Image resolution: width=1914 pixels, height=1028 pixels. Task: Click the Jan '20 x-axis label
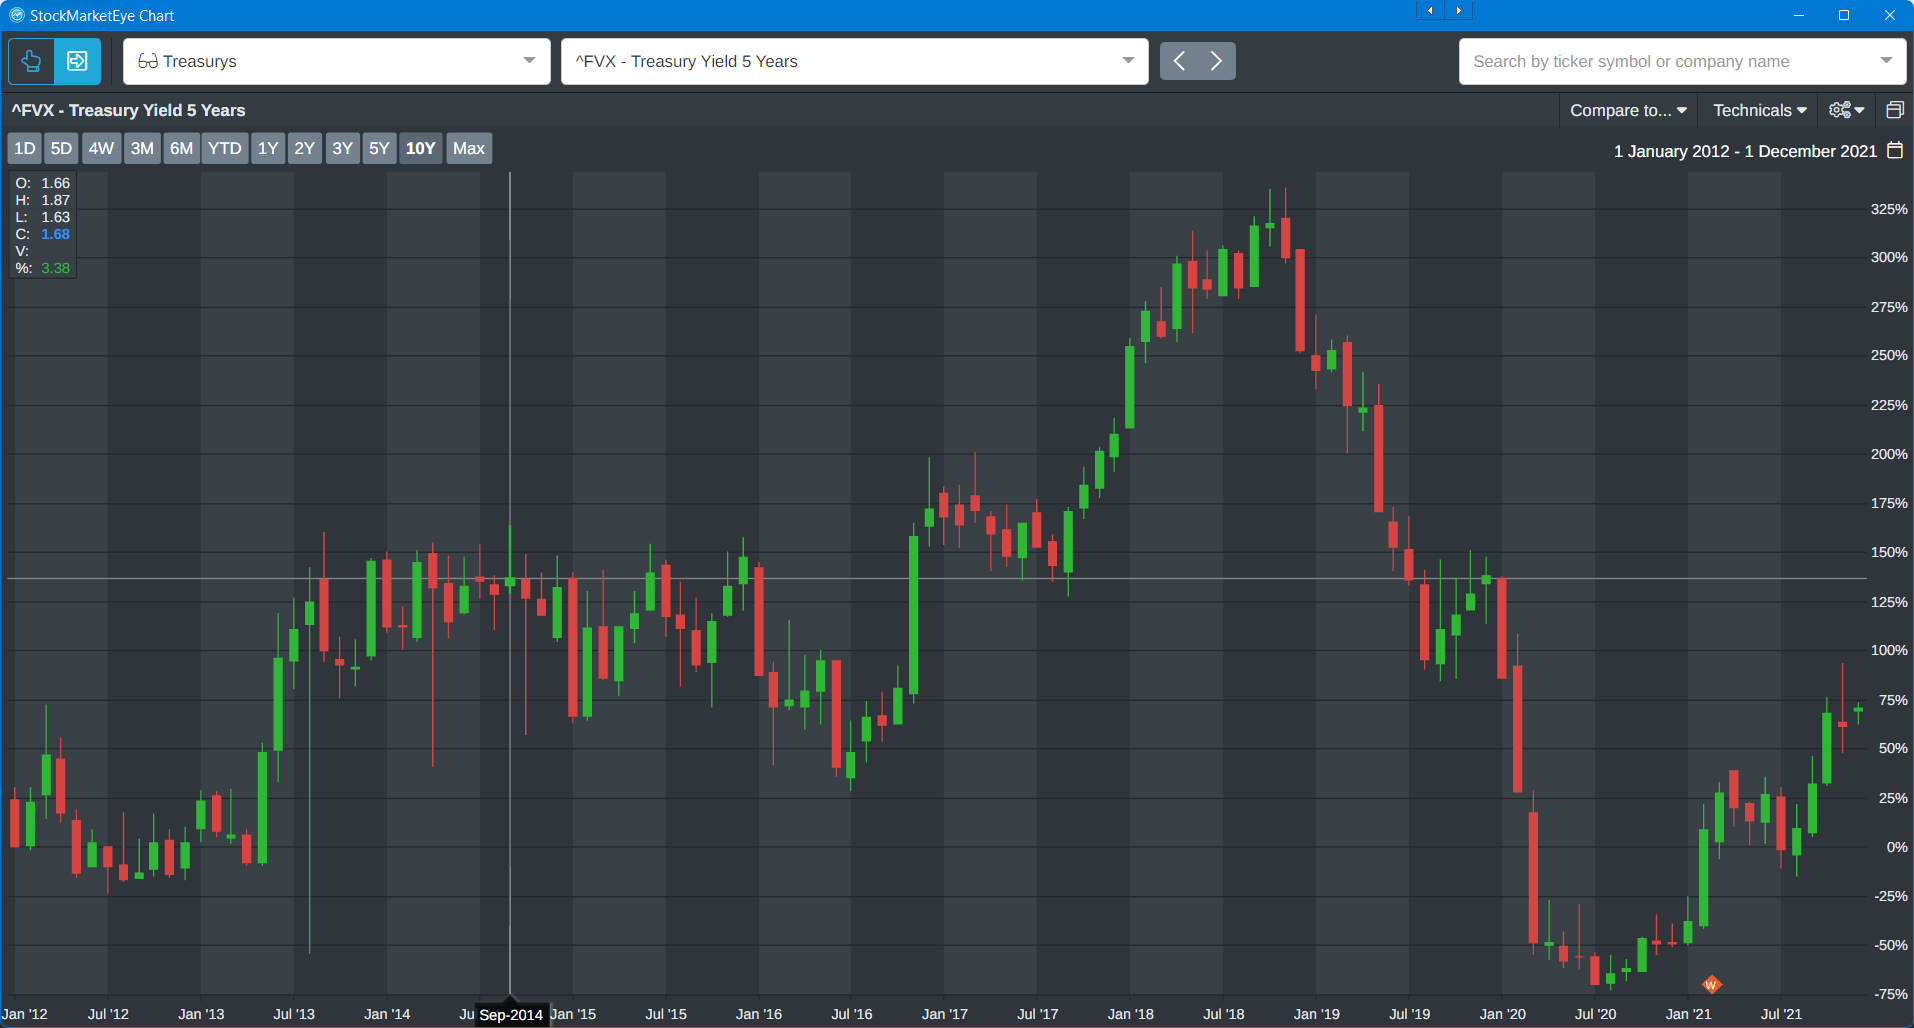1502,1014
